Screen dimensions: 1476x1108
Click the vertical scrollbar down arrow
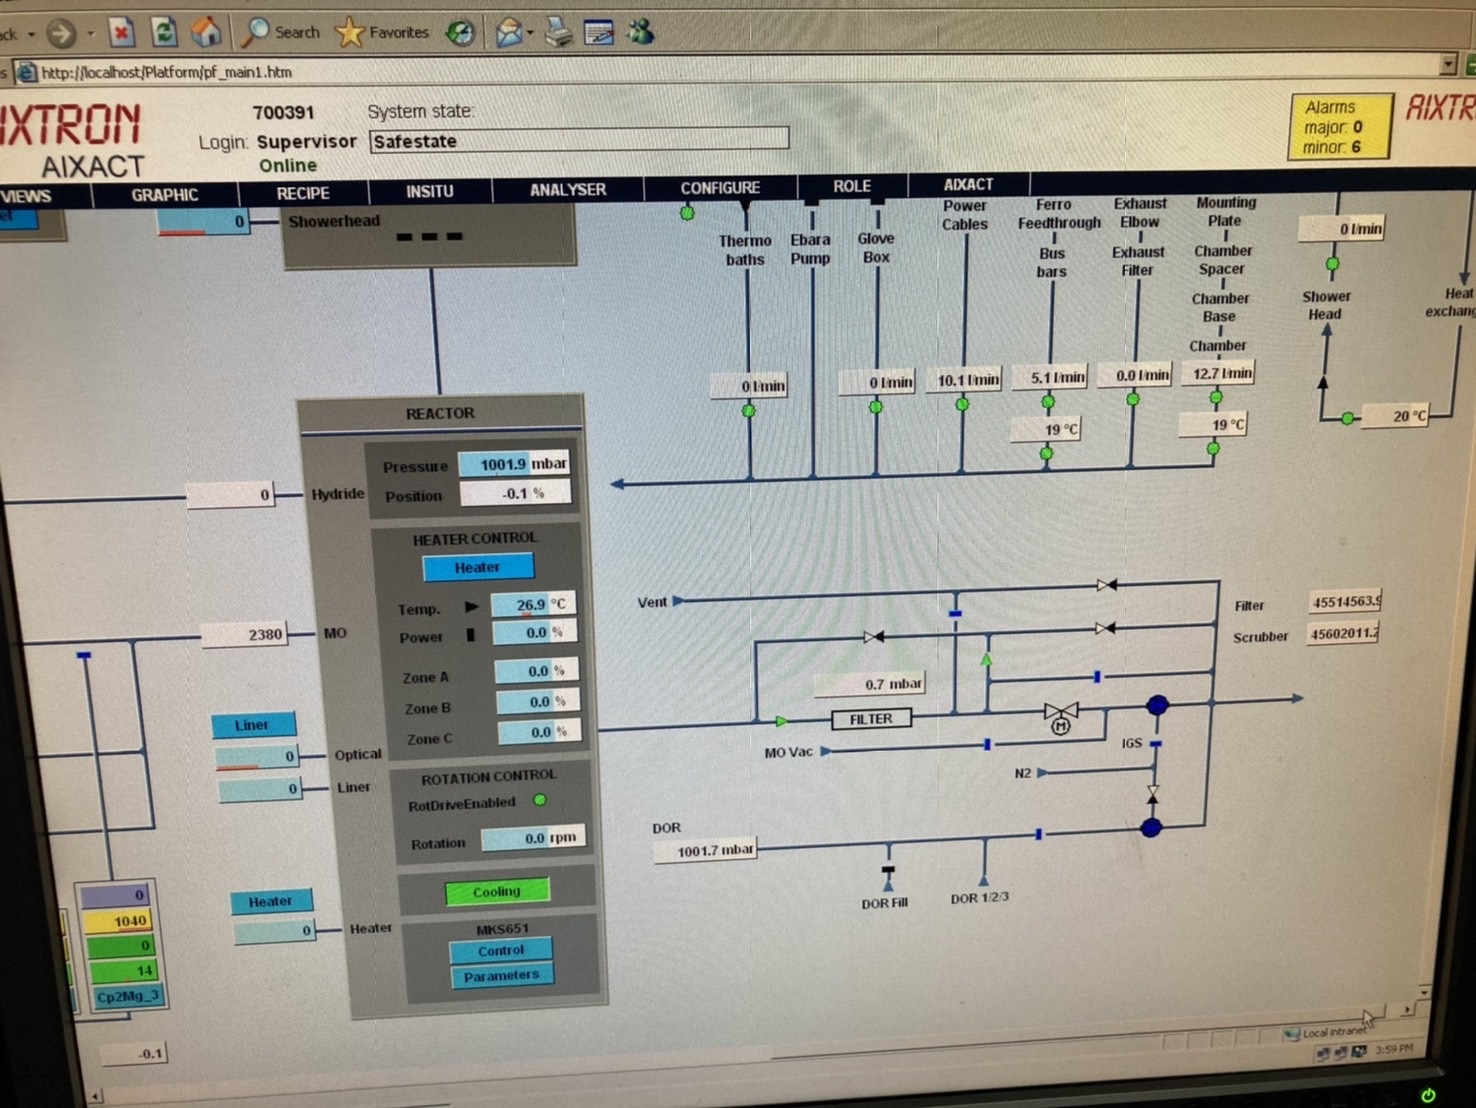[1425, 991]
